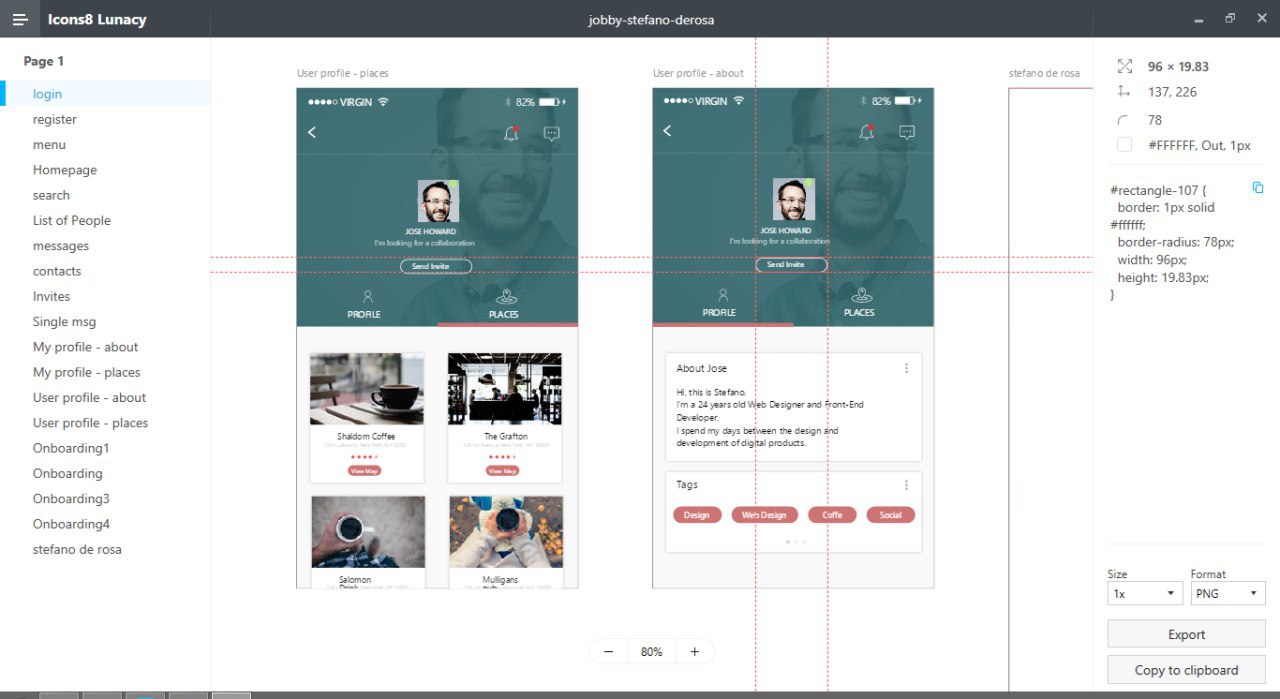Click back arrow in about artboard

click(x=667, y=131)
